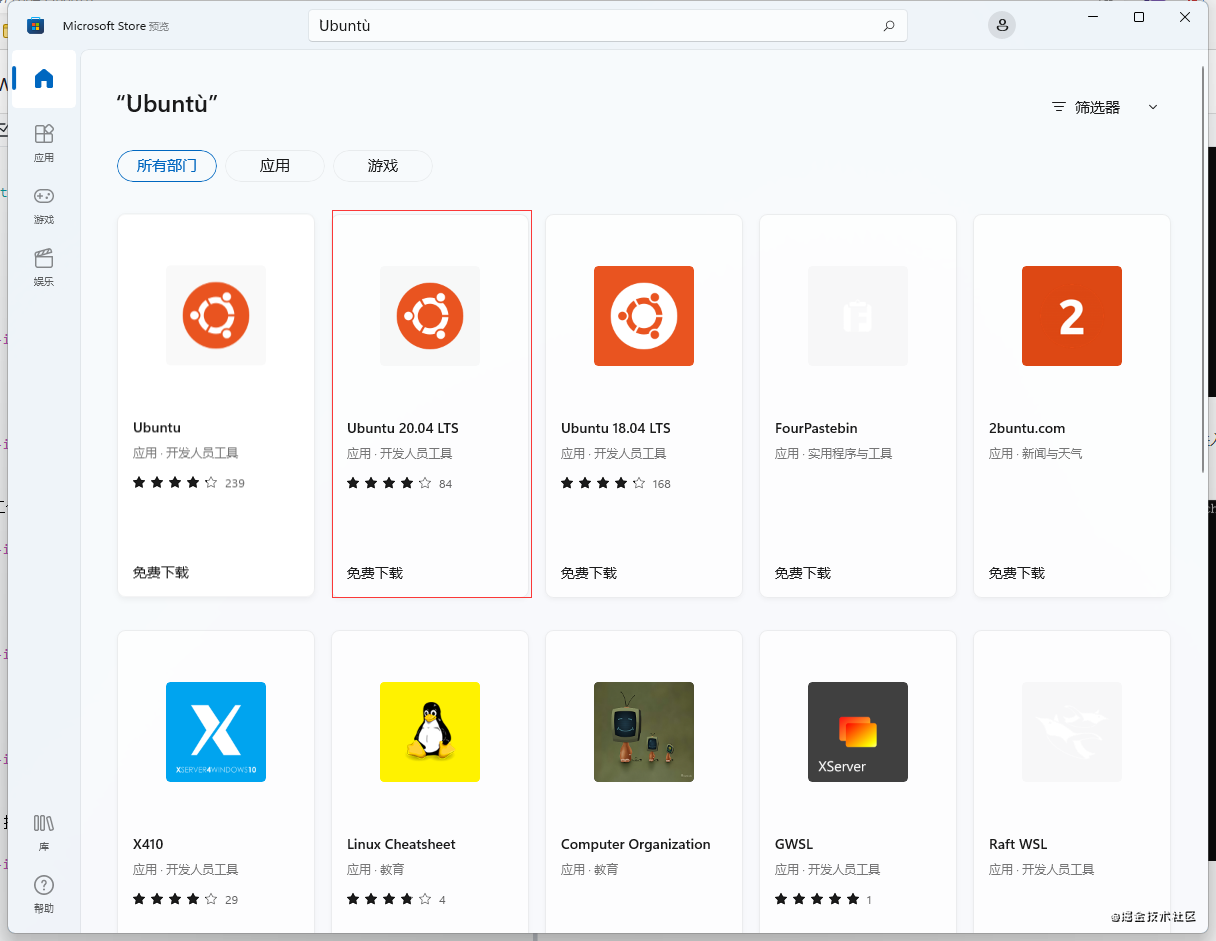The height and width of the screenshot is (941, 1216).
Task: Open the 帮助 (Help) sidebar icon
Action: (x=44, y=894)
